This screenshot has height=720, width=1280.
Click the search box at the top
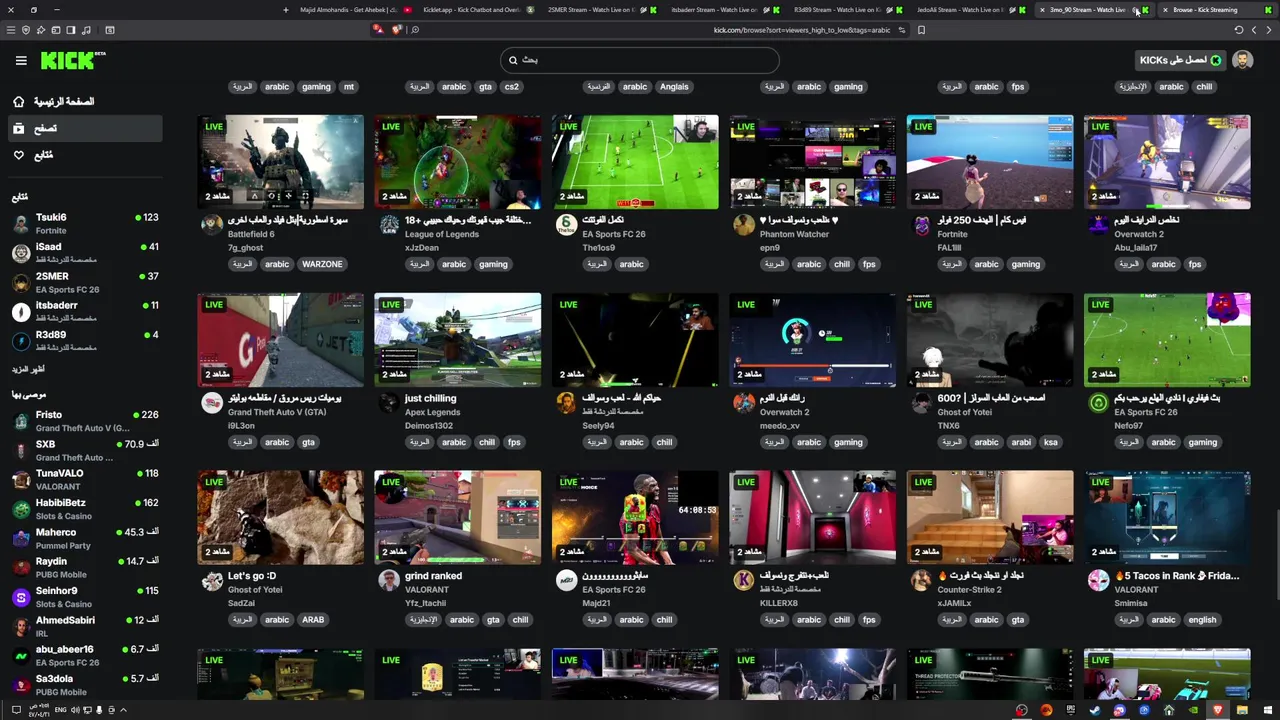coord(640,60)
